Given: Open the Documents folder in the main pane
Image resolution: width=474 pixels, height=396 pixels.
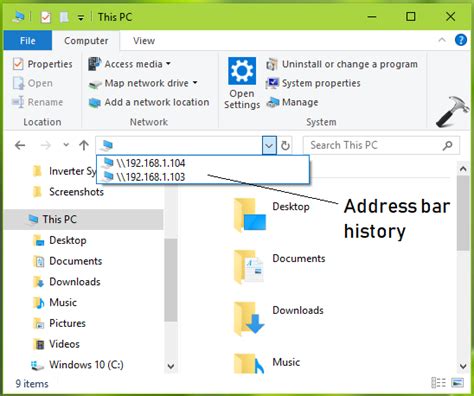Looking at the screenshot, I should (279, 266).
